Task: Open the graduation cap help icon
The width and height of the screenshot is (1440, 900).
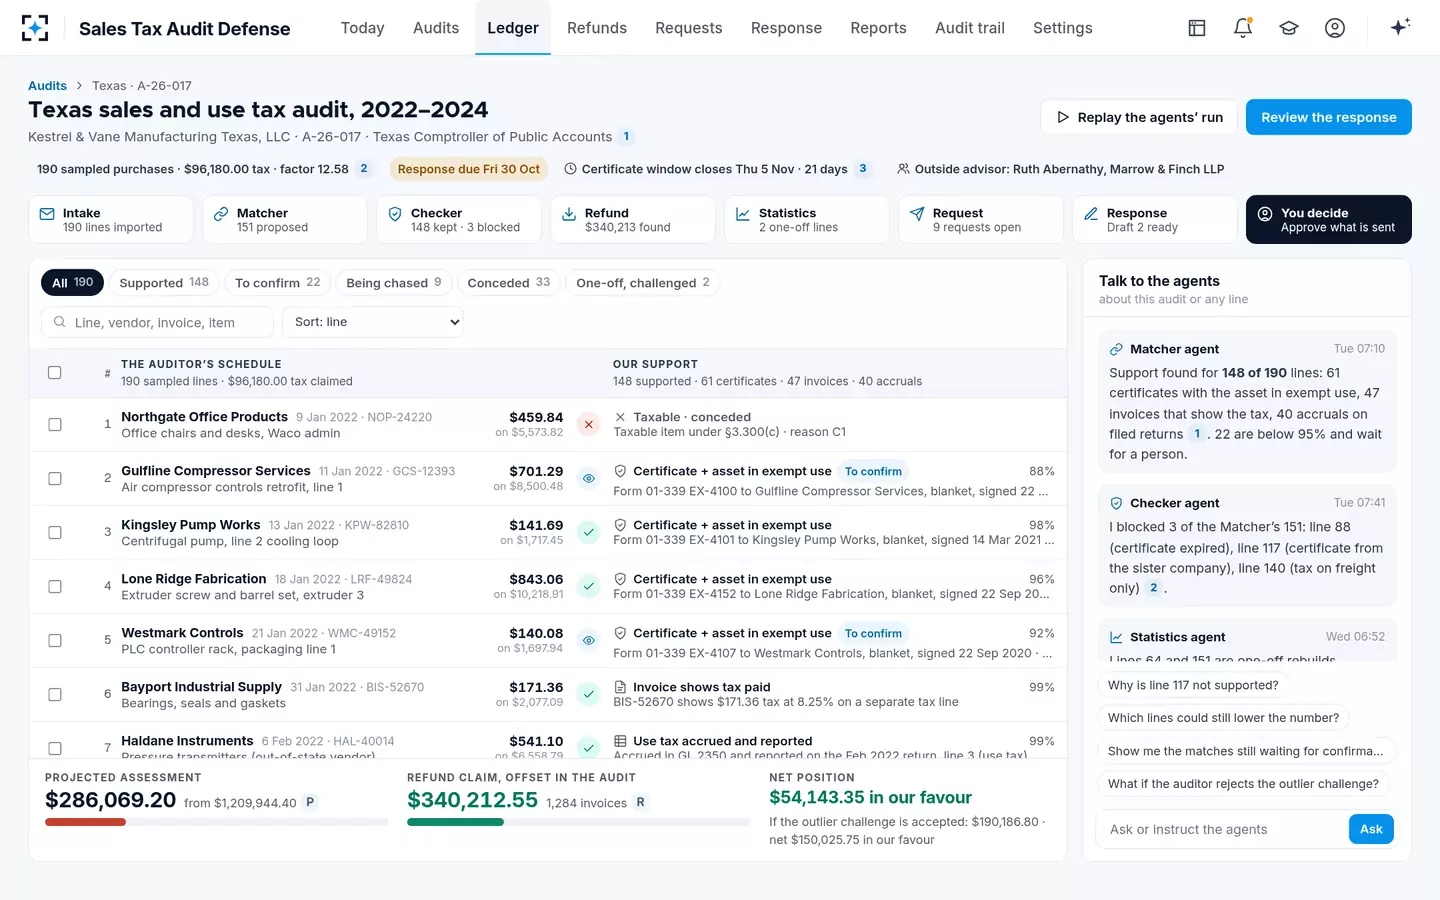Action: [1289, 28]
